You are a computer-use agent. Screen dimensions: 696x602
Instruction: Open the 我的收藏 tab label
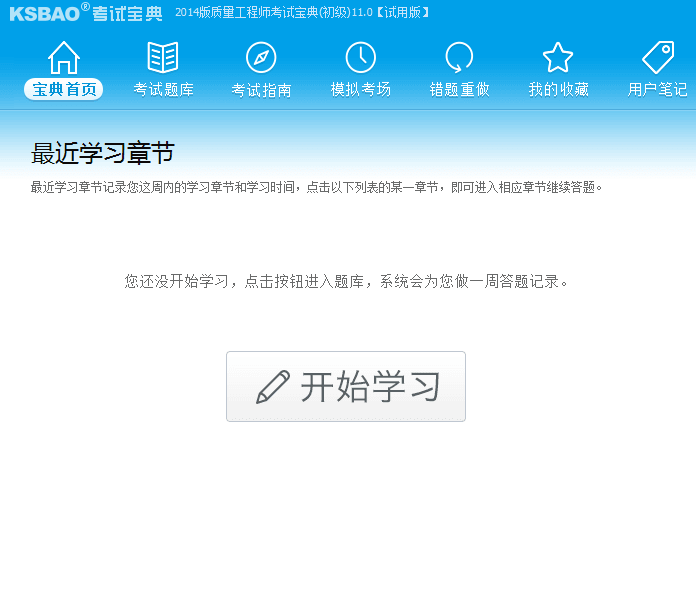558,90
